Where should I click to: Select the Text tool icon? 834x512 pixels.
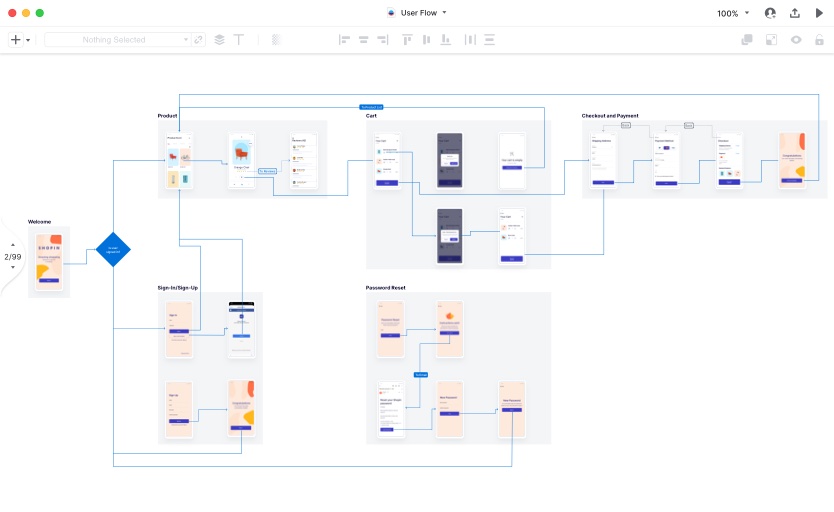click(x=239, y=40)
